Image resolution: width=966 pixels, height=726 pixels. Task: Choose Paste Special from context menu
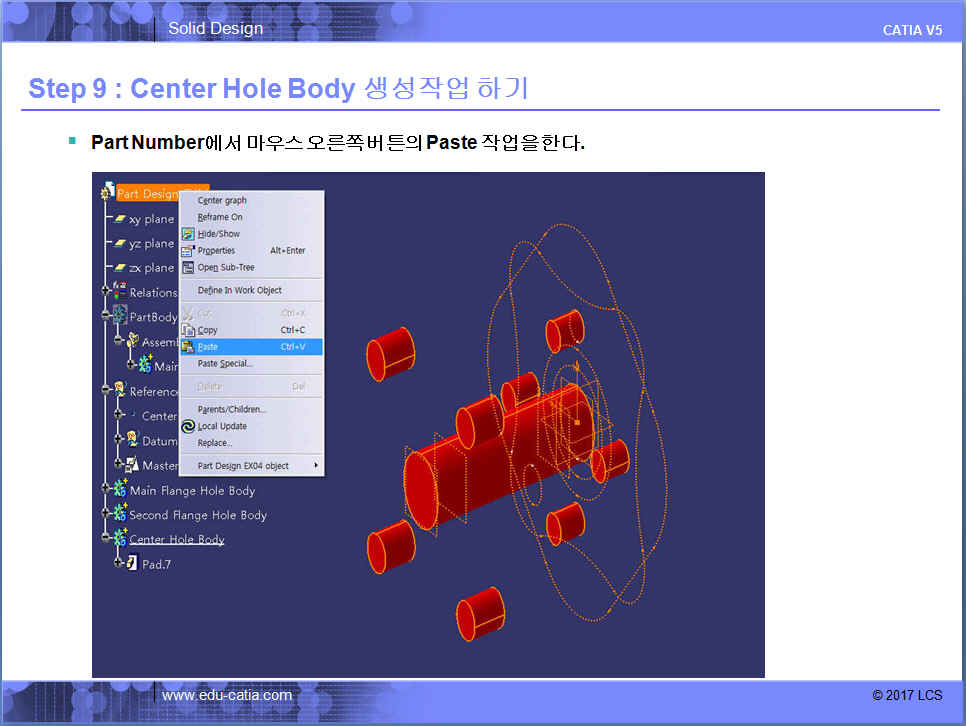225,364
